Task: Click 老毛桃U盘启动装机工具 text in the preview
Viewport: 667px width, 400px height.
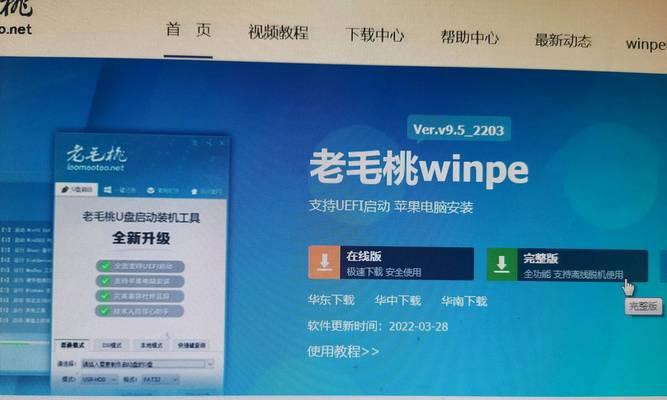Action: tap(141, 217)
